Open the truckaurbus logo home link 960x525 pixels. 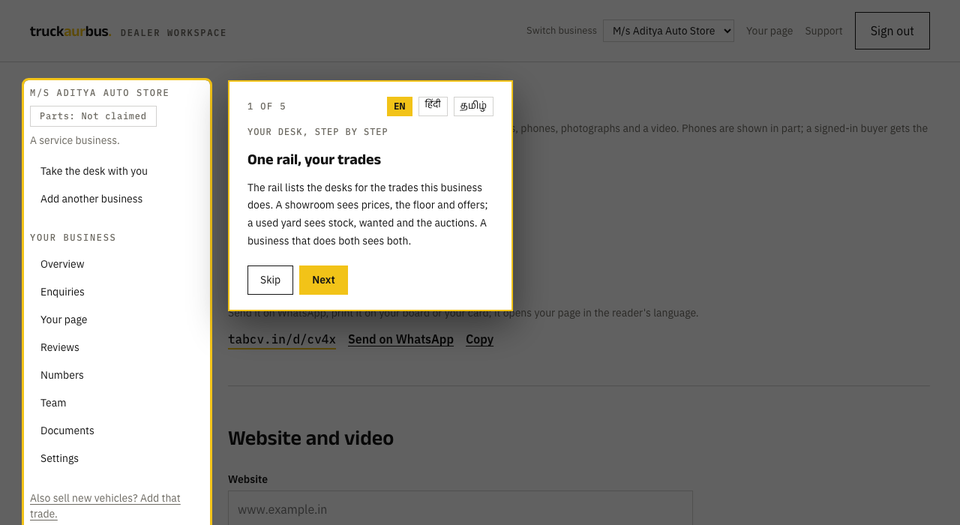tap(70, 31)
